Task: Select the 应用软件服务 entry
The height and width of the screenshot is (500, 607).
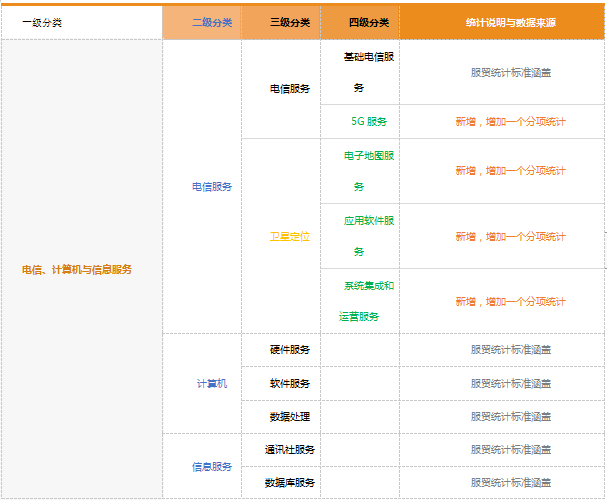Action: [367, 236]
